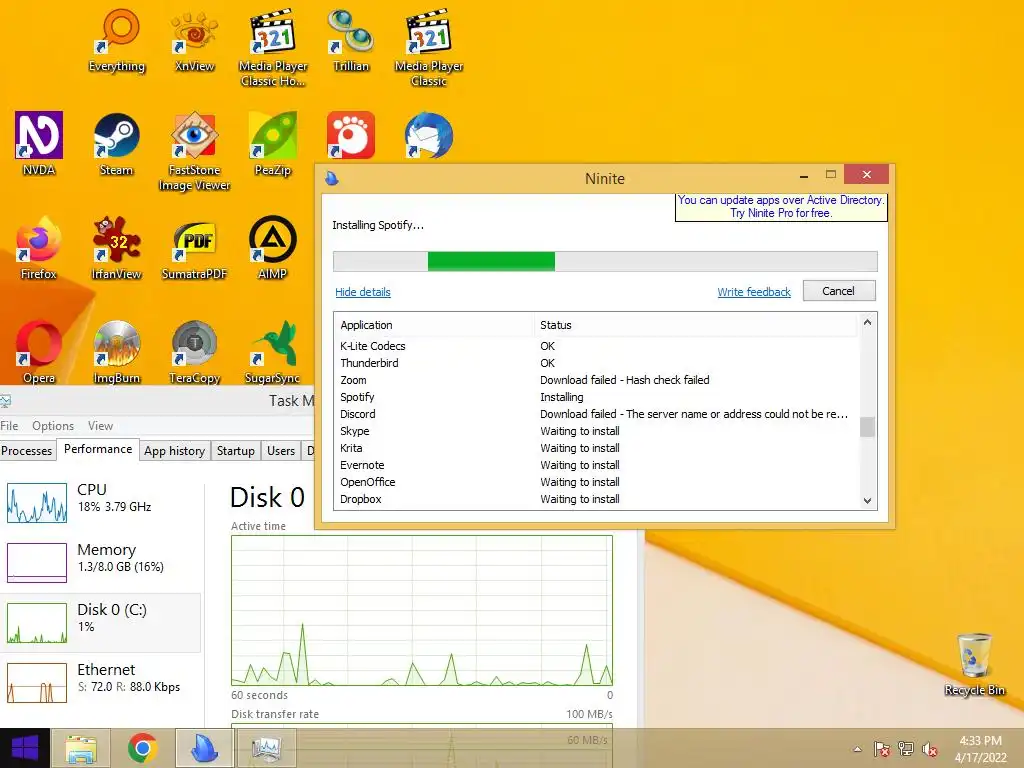The height and width of the screenshot is (768, 1024).
Task: Select the Ethernet performance entry
Action: (101, 682)
